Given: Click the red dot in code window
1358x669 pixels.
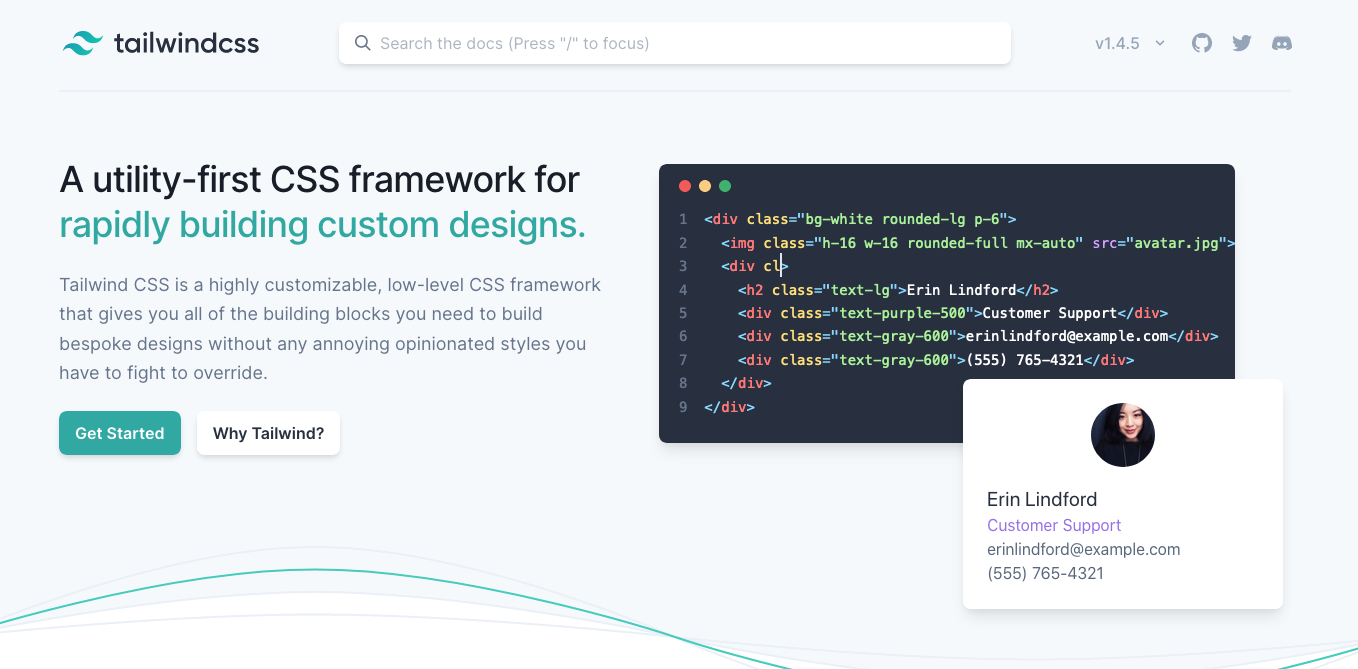Looking at the screenshot, I should point(685,186).
